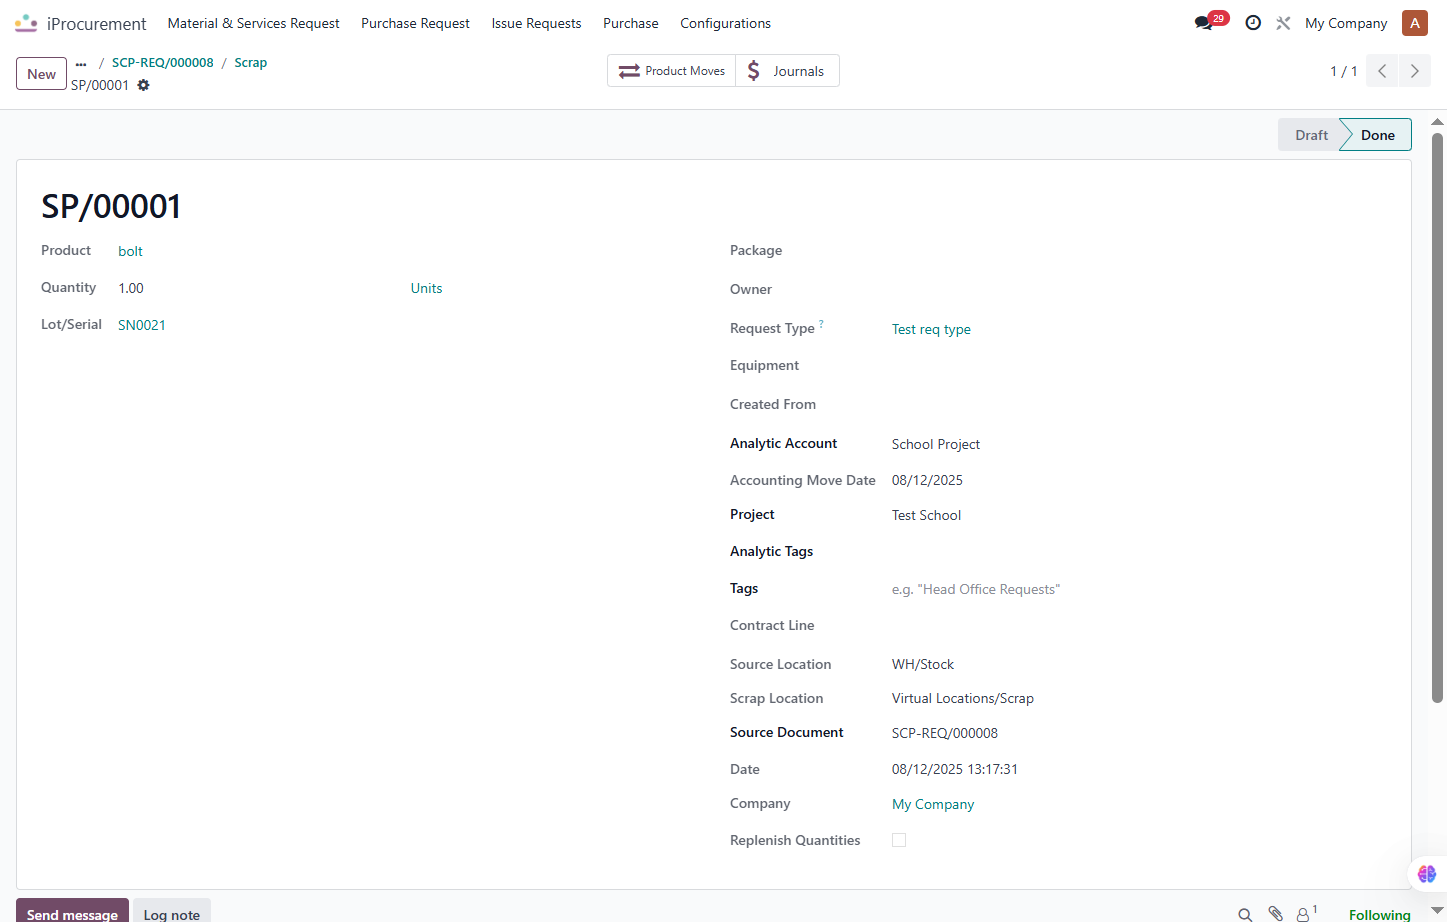Open the Request Type help tooltip question mark
This screenshot has width=1447, height=922.
tap(821, 323)
